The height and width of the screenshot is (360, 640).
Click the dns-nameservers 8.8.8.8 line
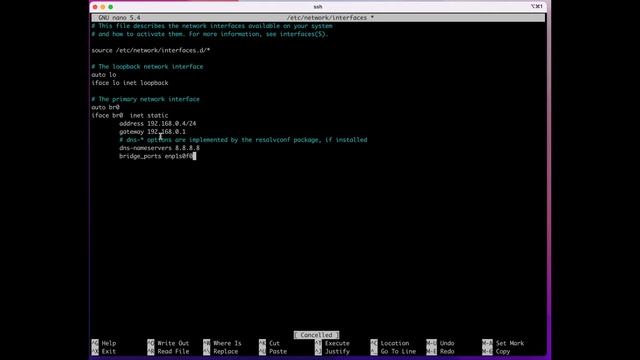(159, 148)
